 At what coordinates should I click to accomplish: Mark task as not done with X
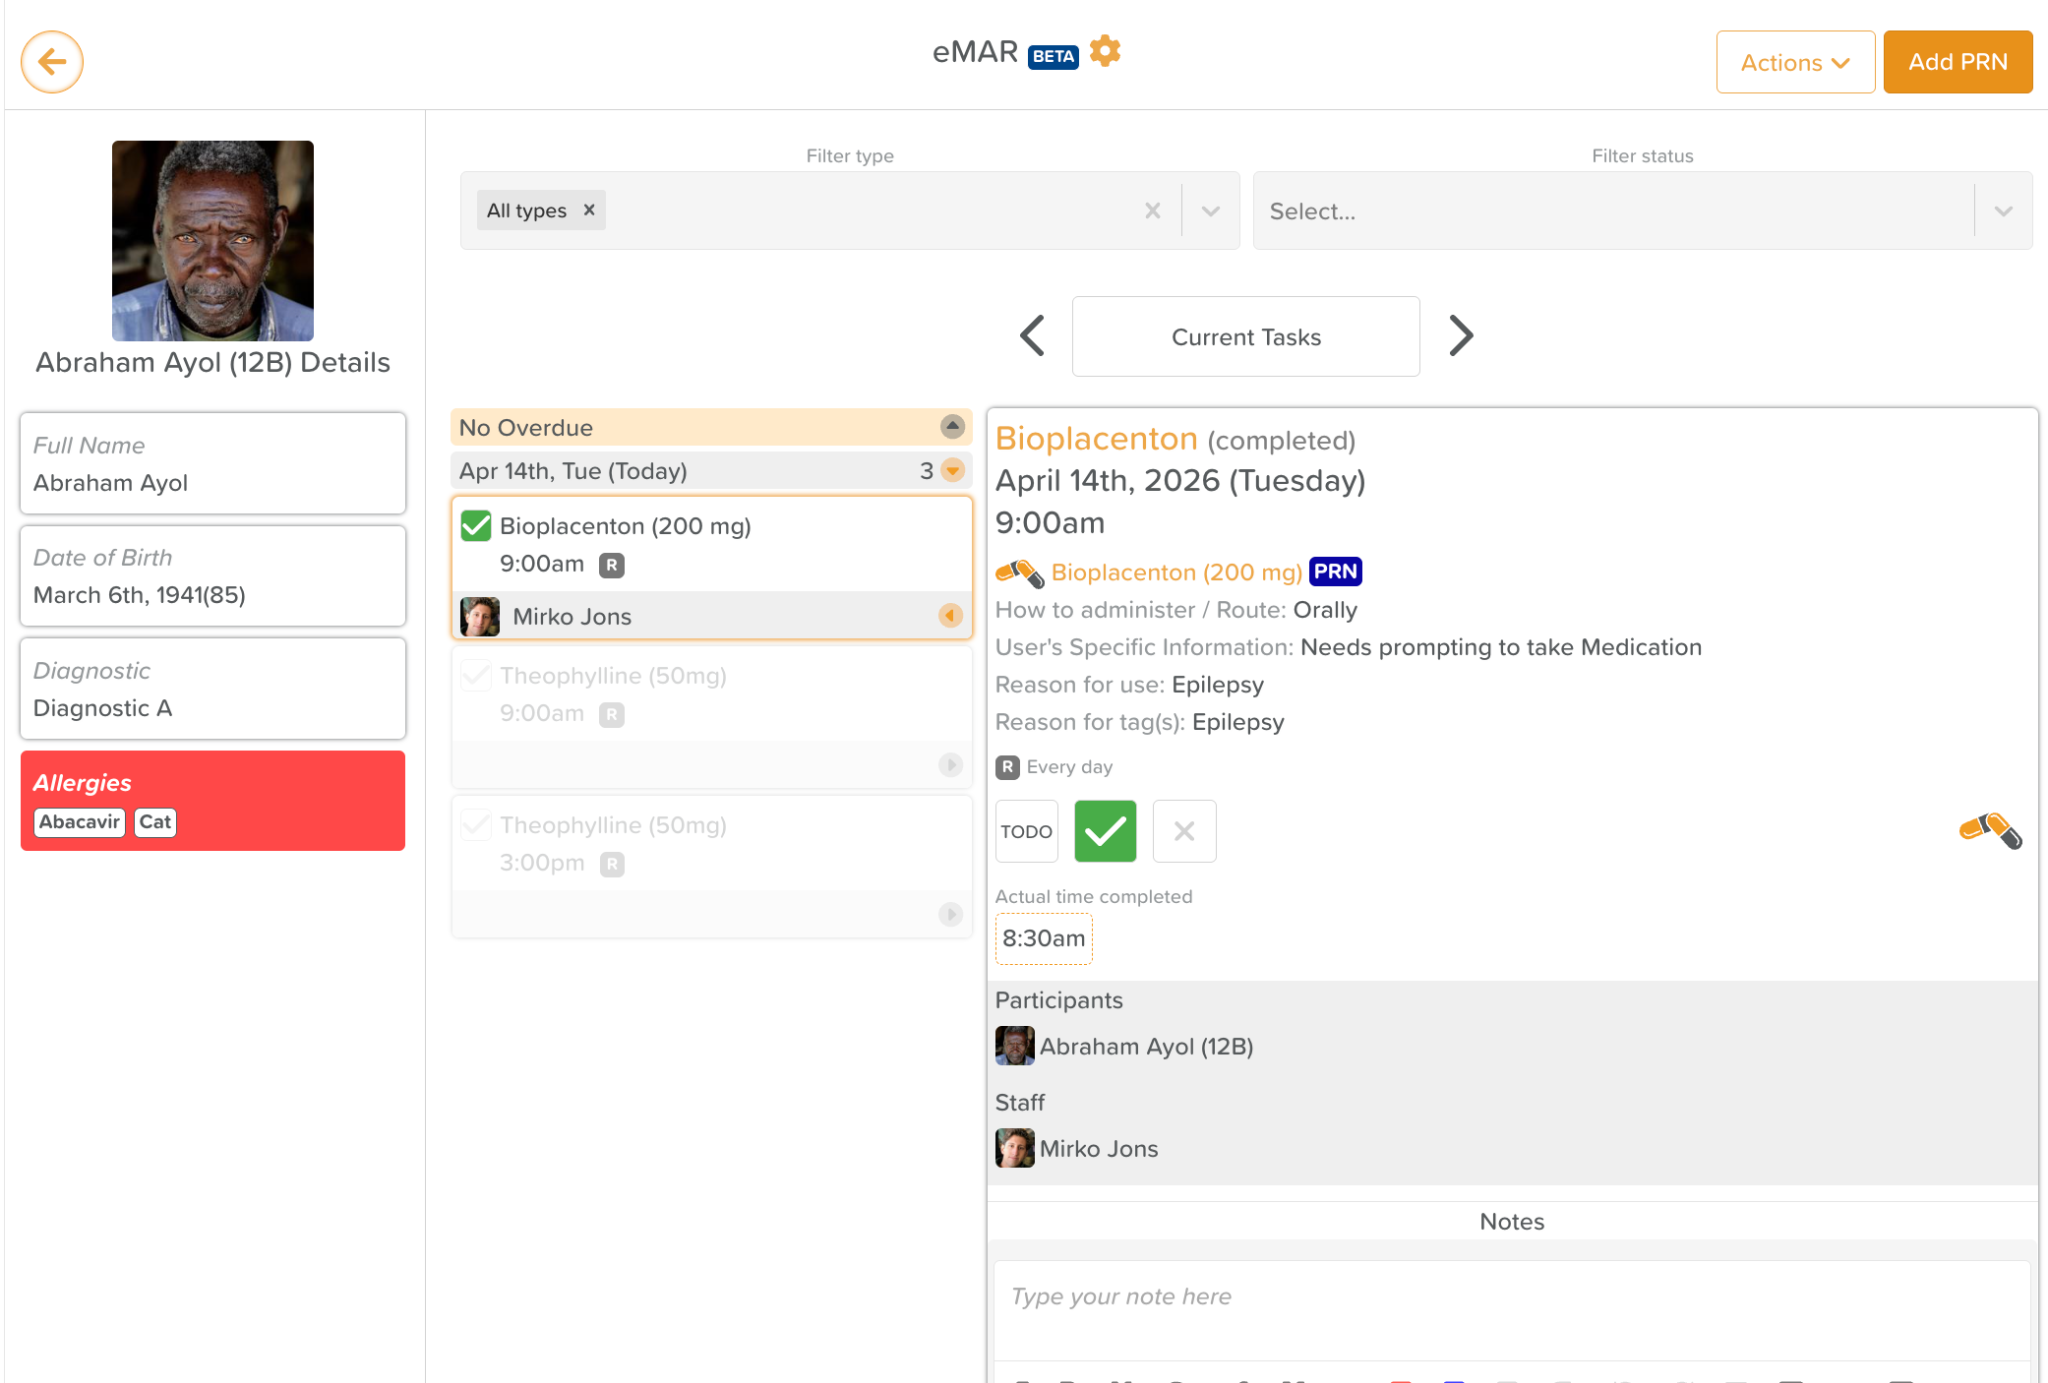point(1184,831)
